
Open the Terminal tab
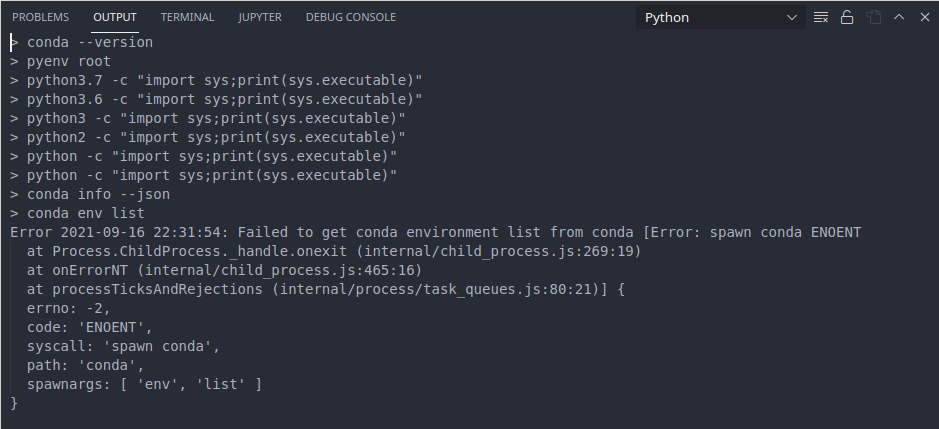tap(187, 17)
